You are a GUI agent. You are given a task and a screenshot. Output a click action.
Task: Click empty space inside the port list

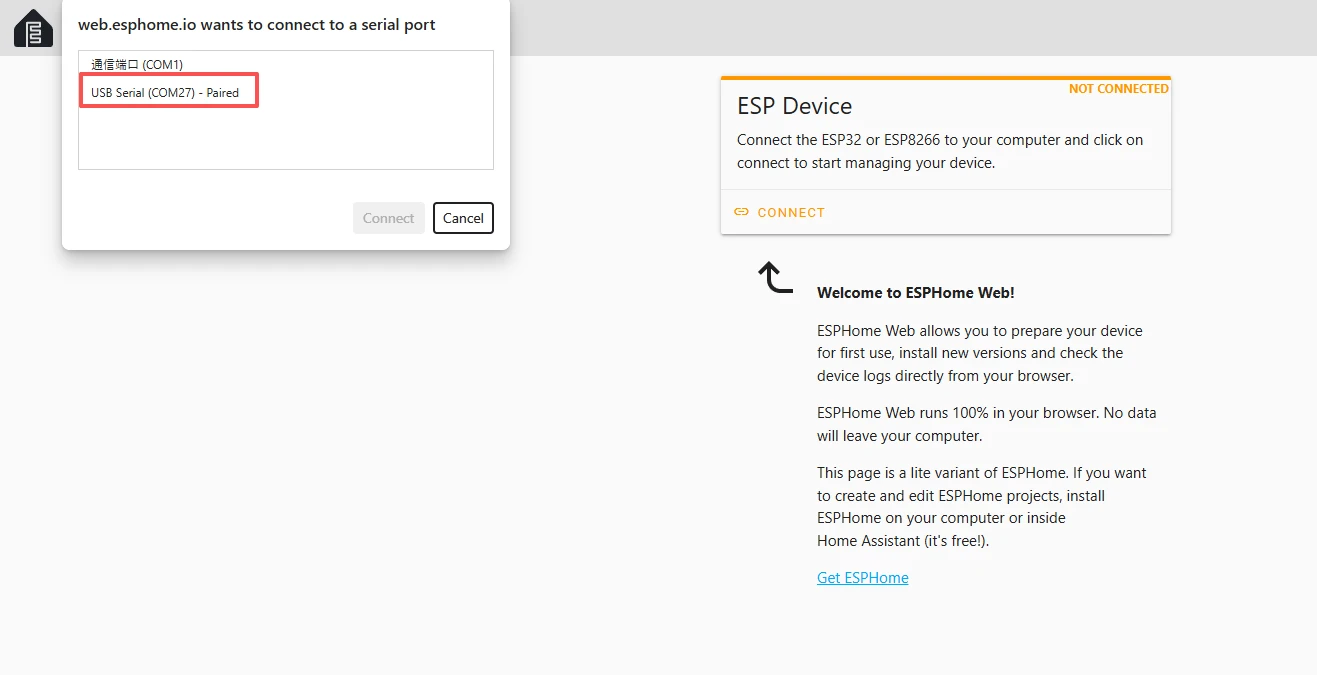285,140
